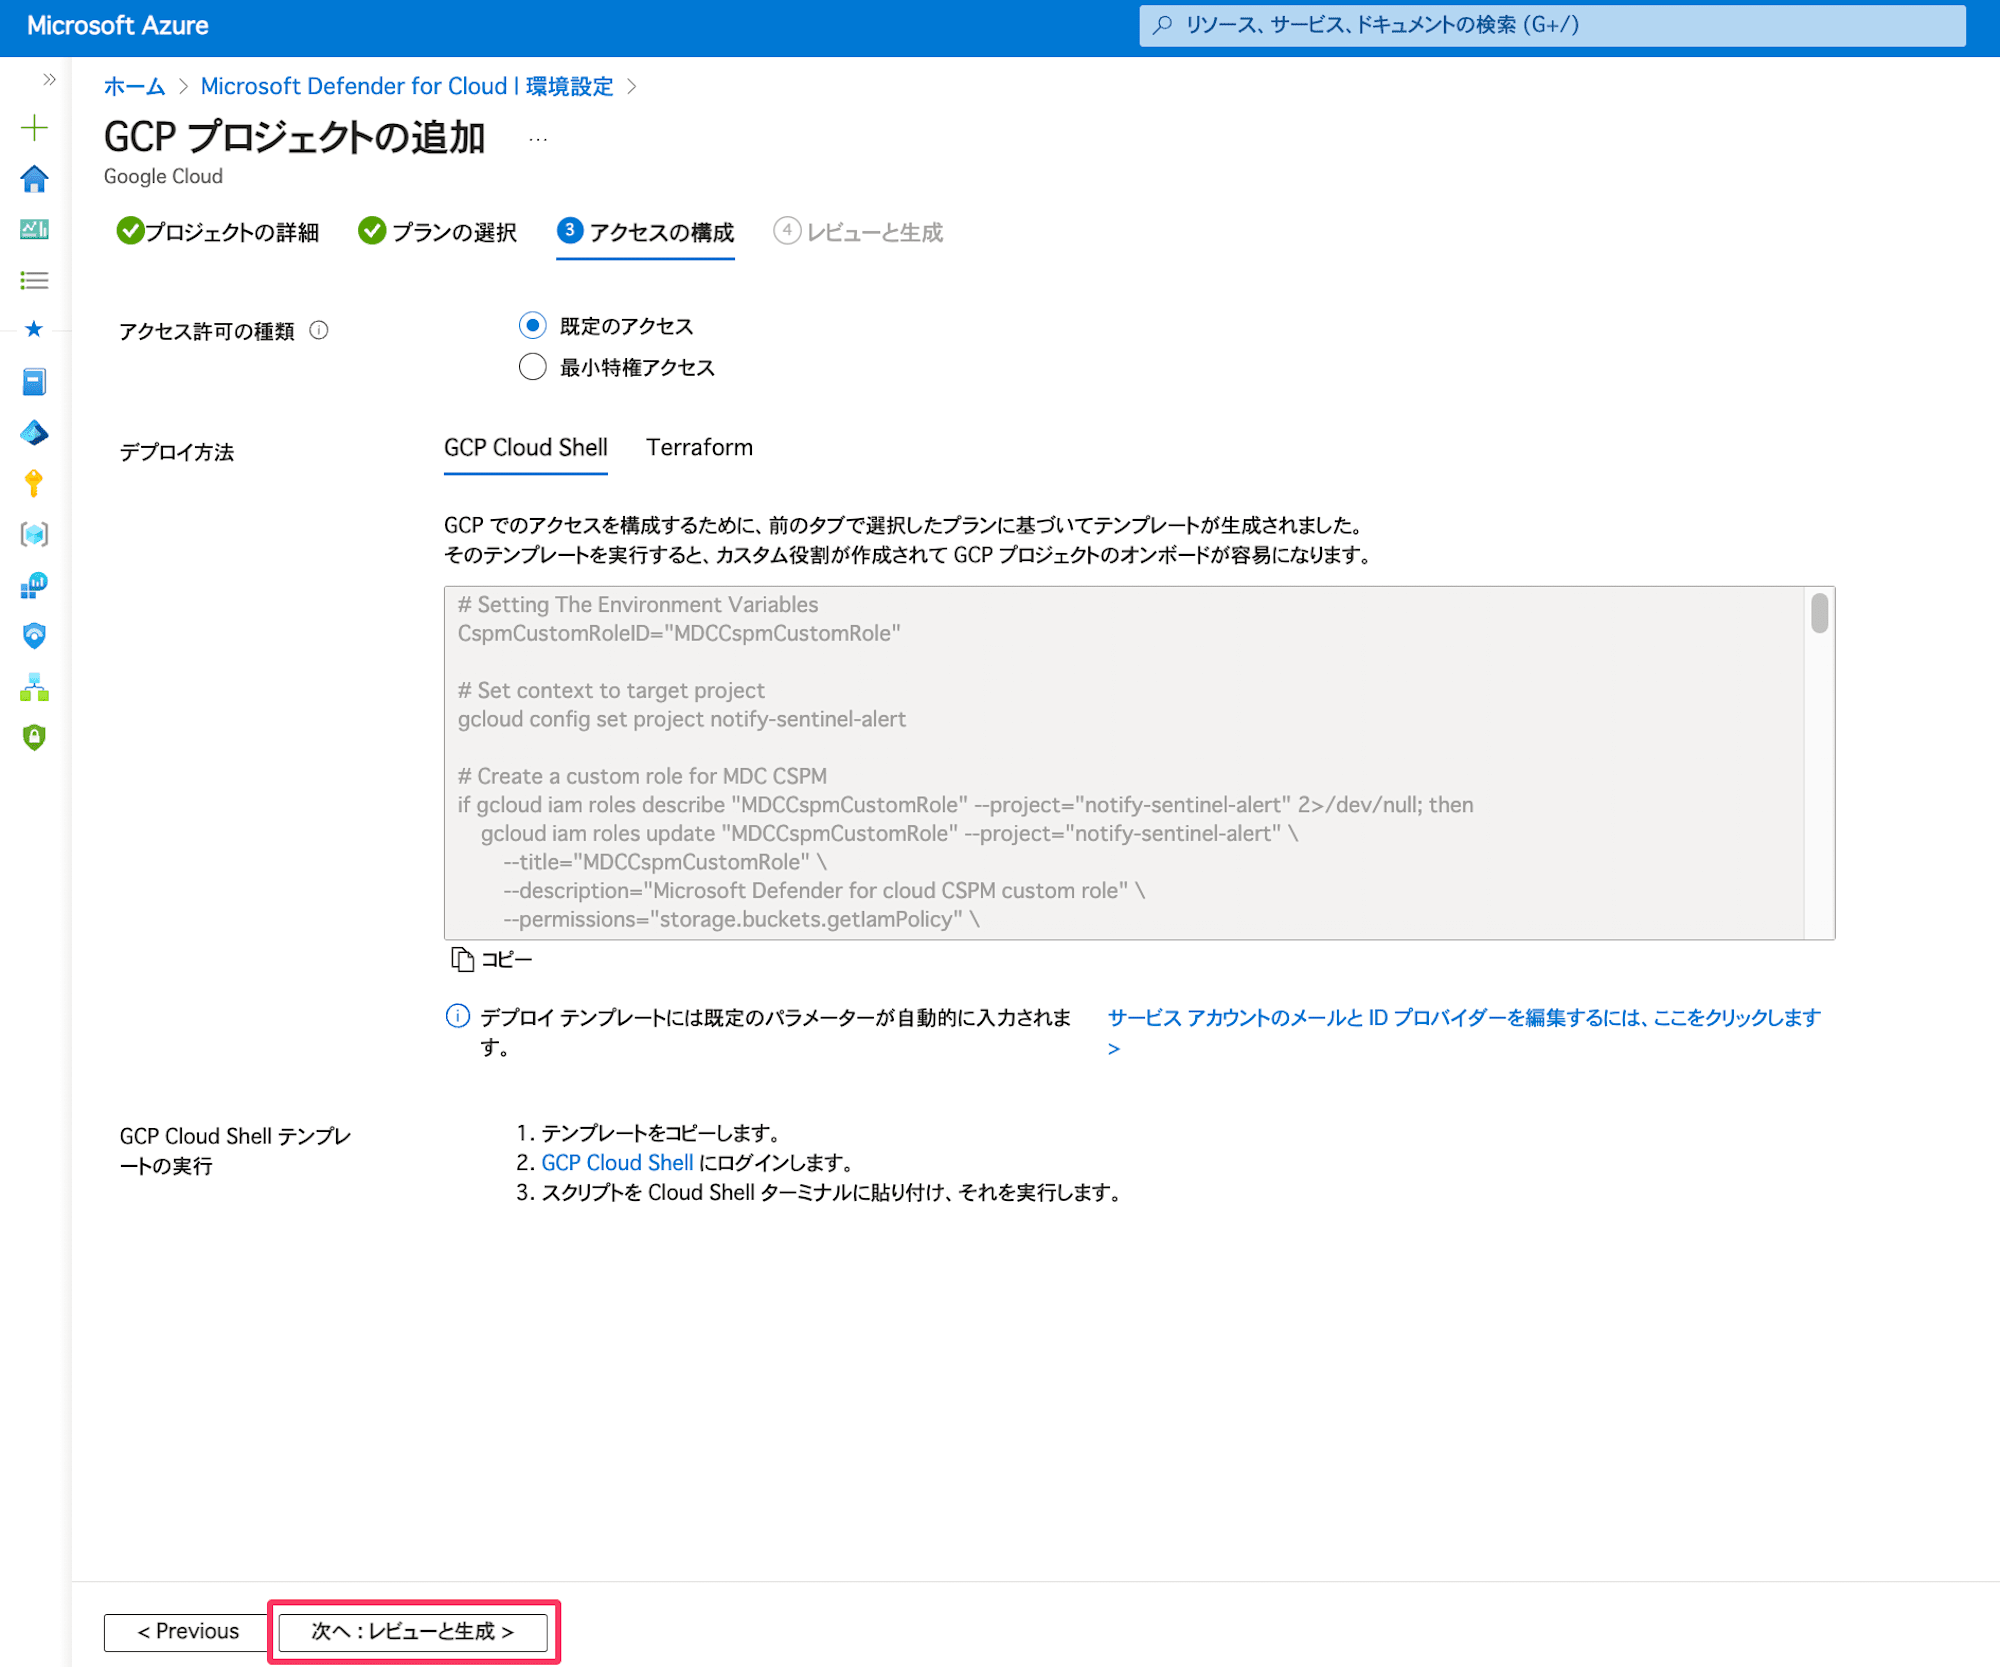This screenshot has height=1667, width=2000.
Task: Open the GCP Cloud Shell login link
Action: (617, 1163)
